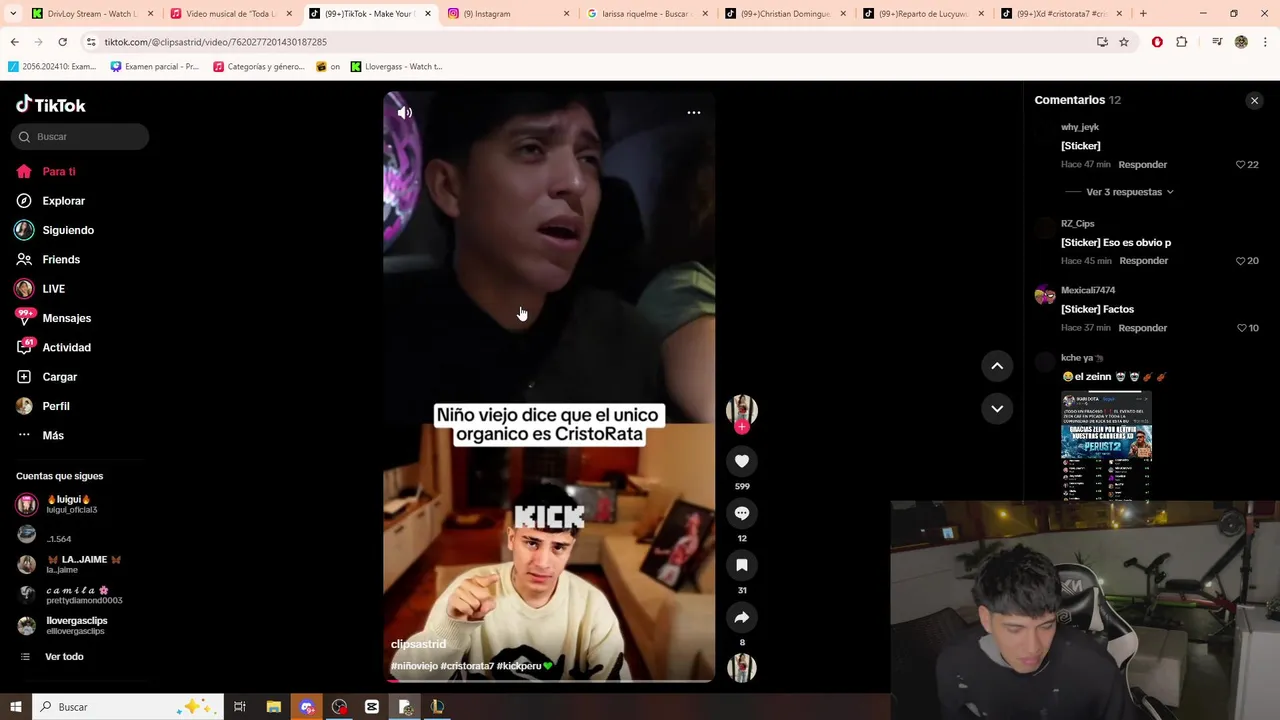The width and height of the screenshot is (1280, 720).
Task: Open comments via speech bubble icon
Action: click(x=742, y=513)
